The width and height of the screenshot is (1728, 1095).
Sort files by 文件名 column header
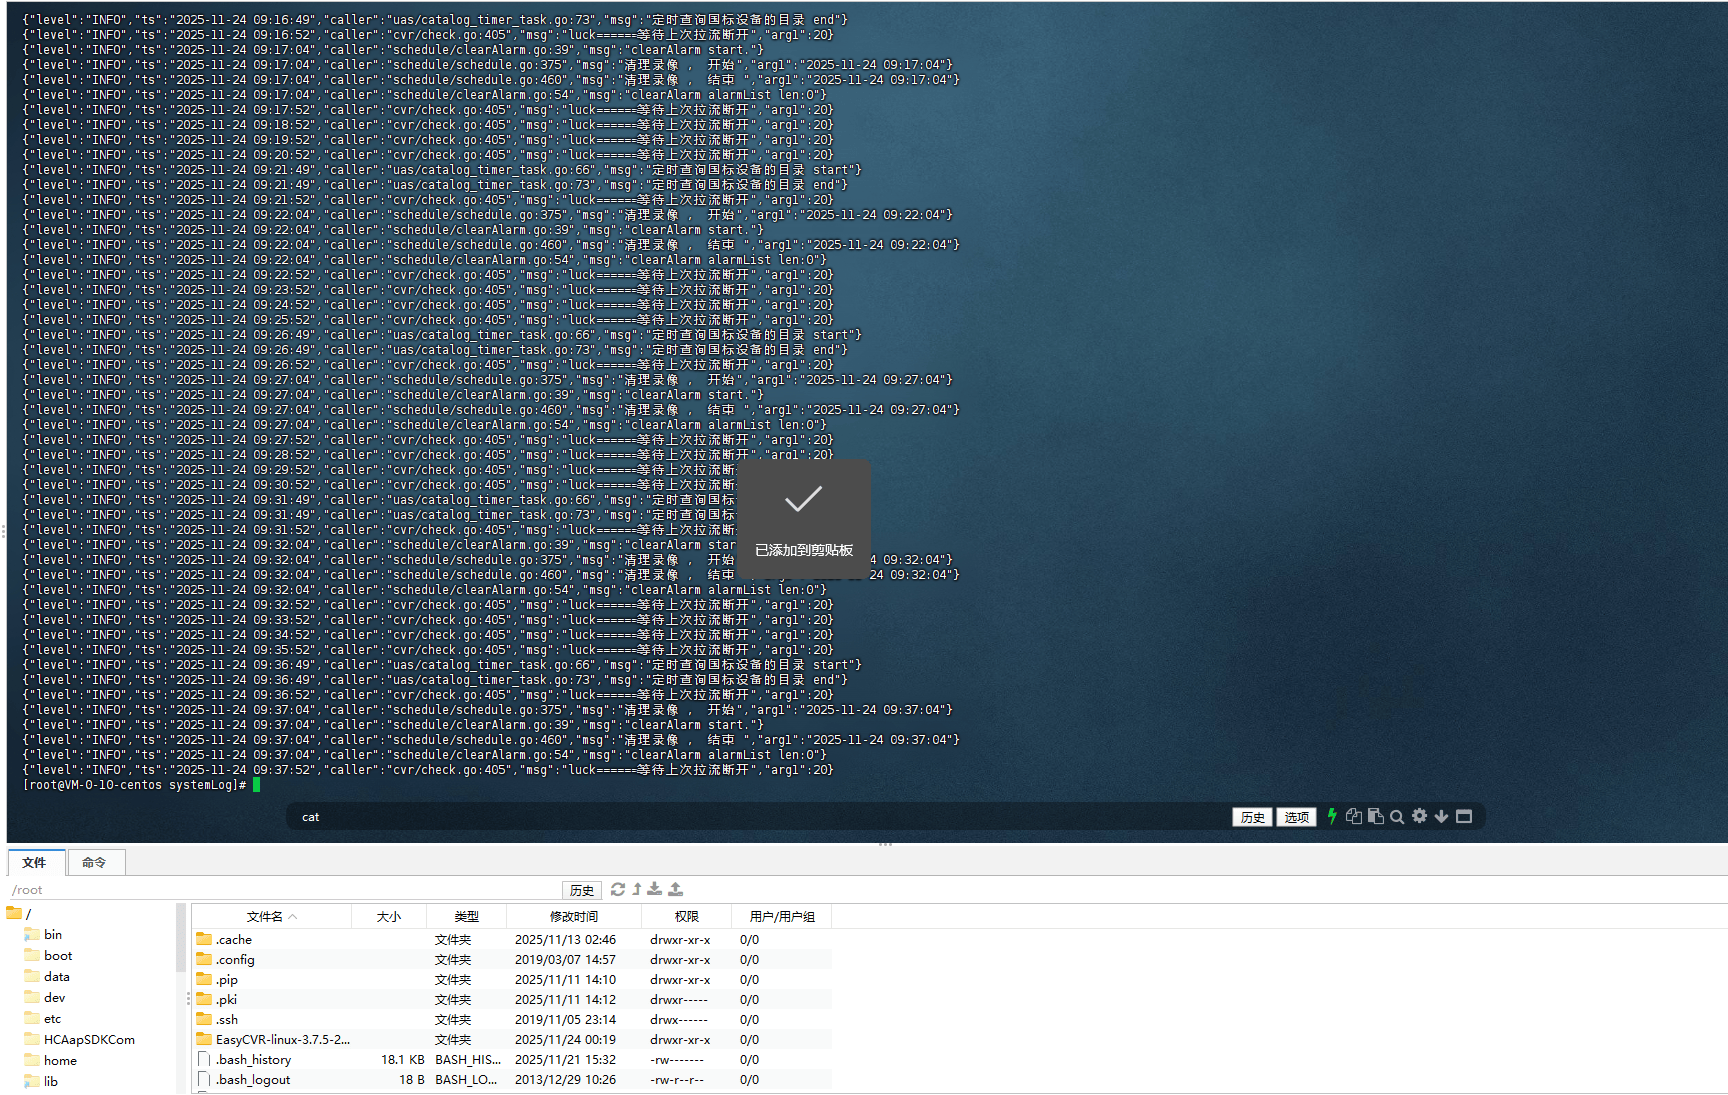(x=265, y=916)
